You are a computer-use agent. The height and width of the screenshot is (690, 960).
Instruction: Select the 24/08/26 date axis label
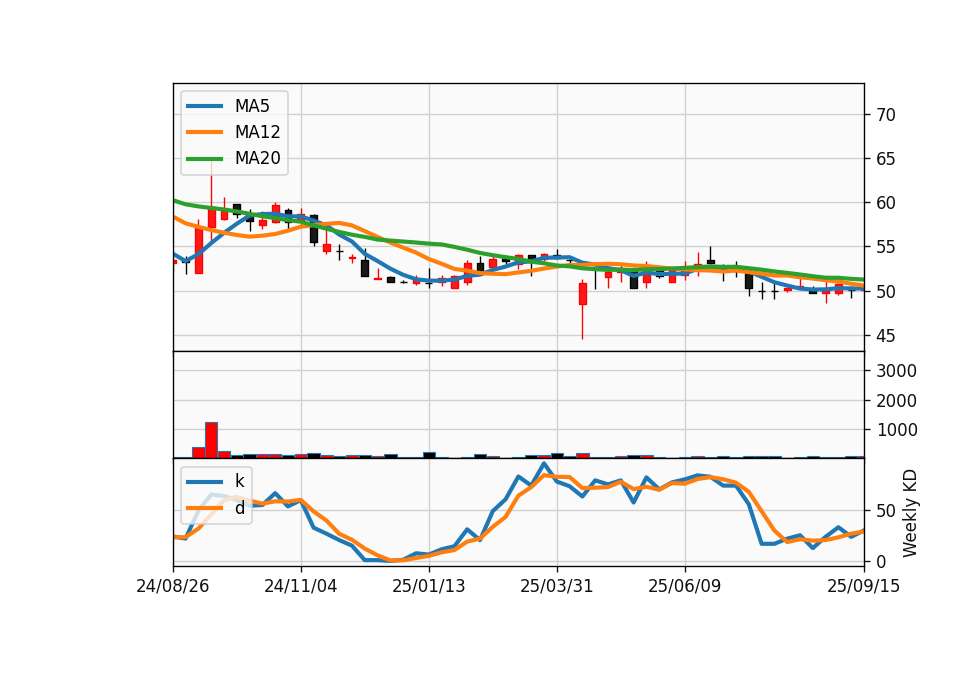point(173,586)
